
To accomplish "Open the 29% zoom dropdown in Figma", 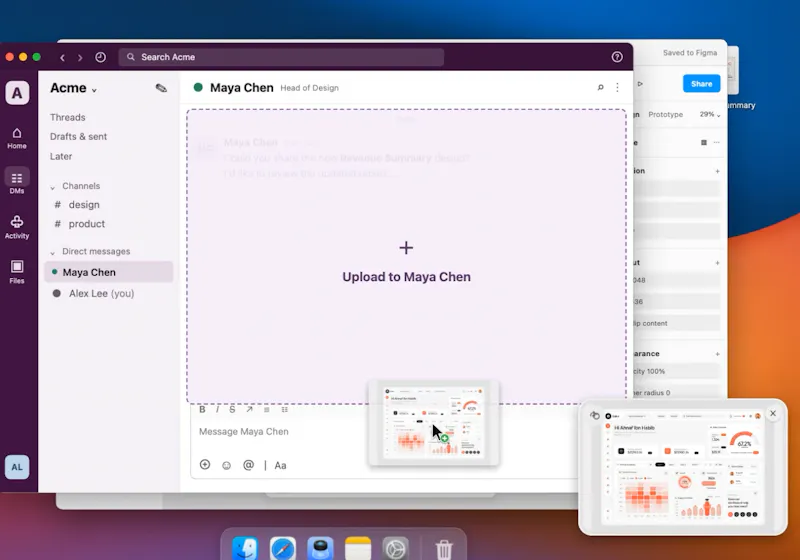I will point(710,114).
